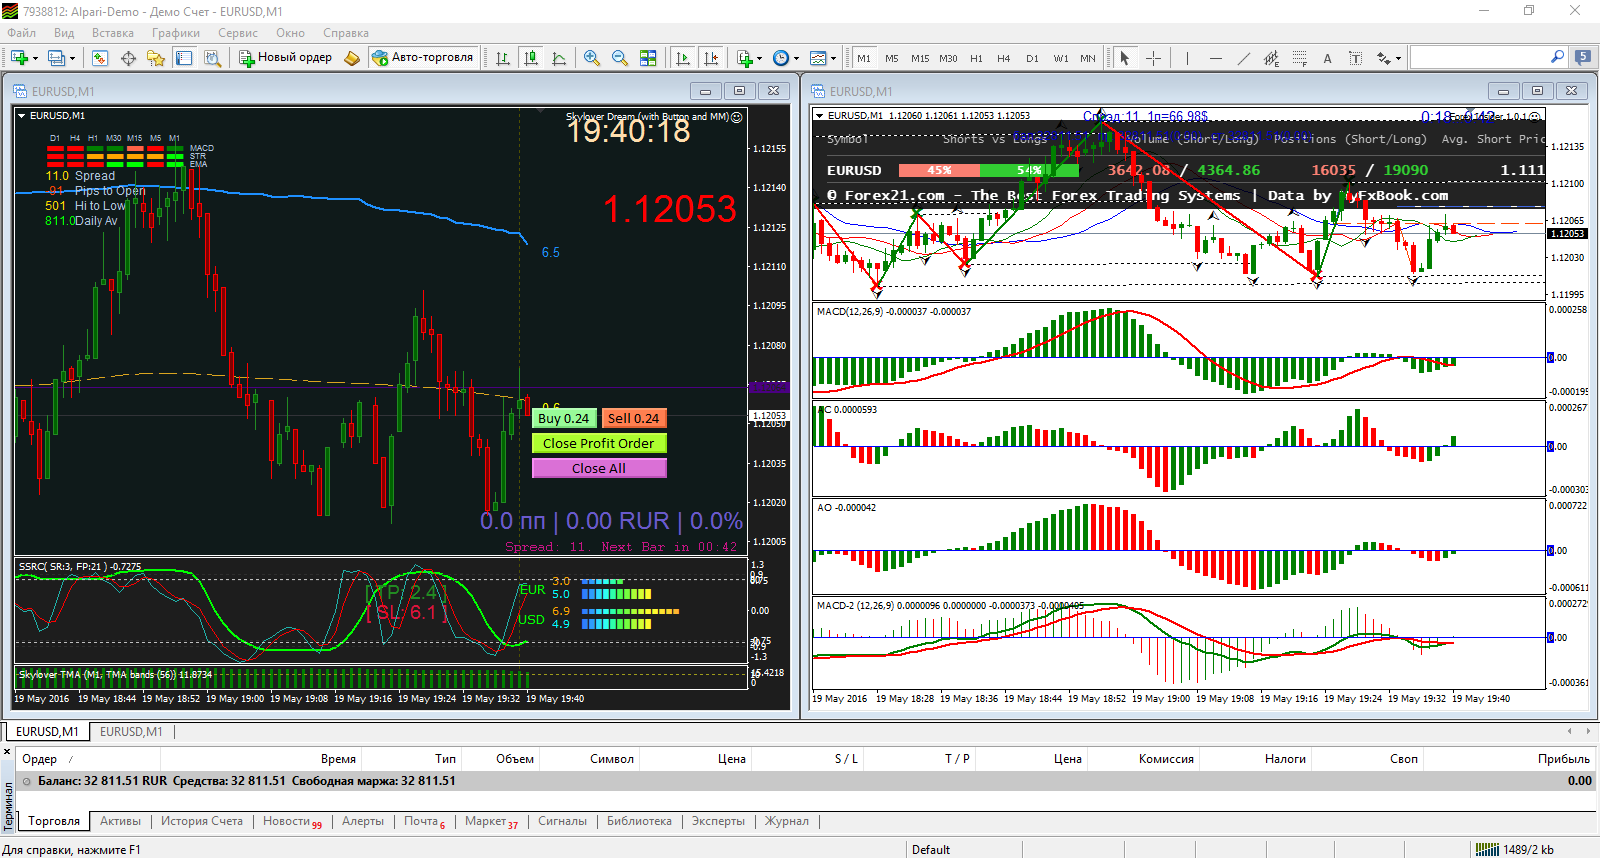The width and height of the screenshot is (1600, 858).
Task: Open the Profiles toolbar icon
Action: (x=57, y=58)
